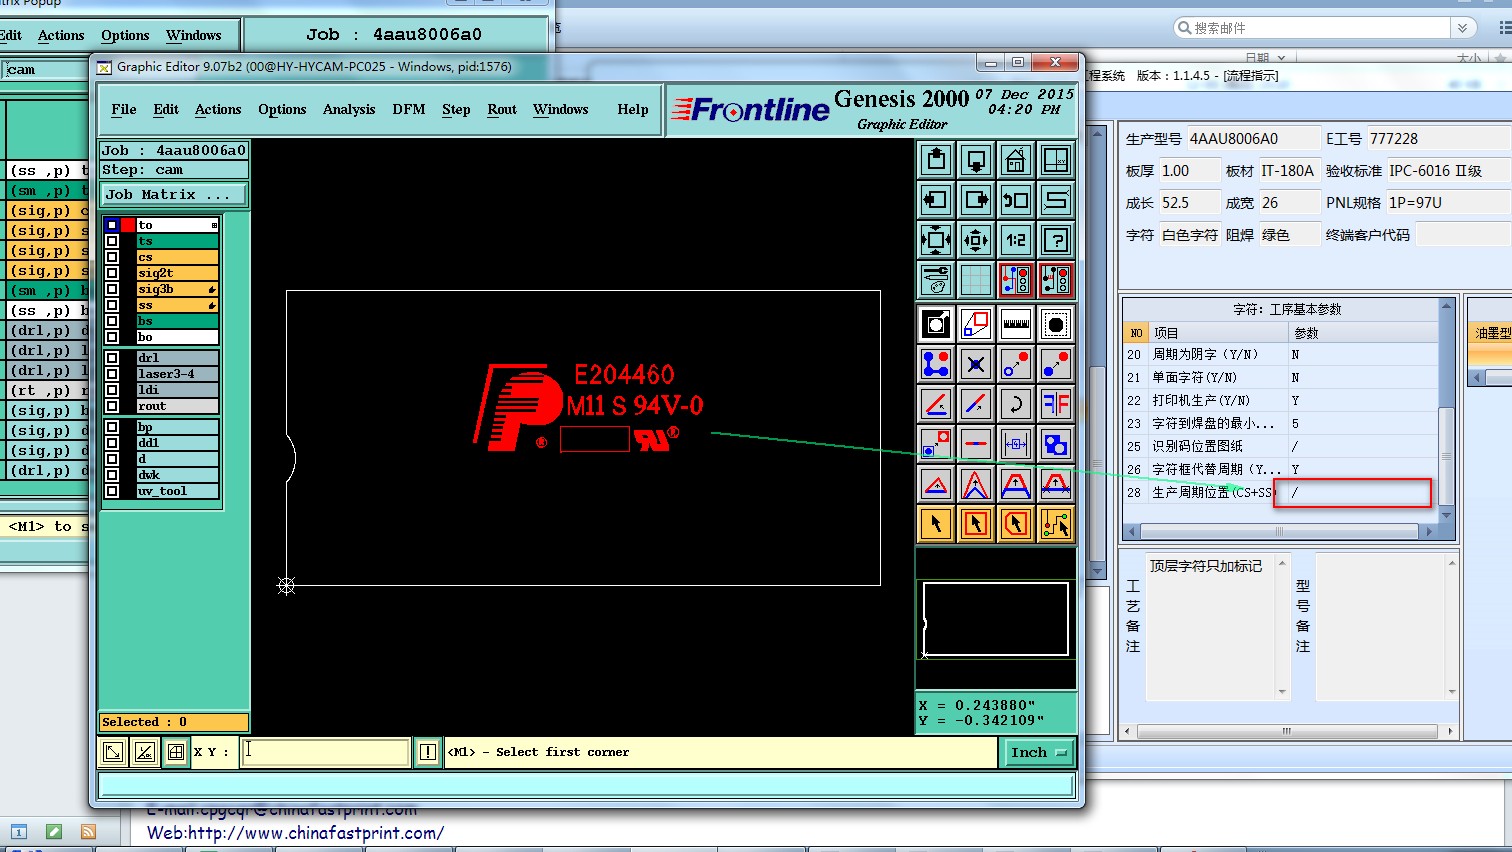Select the dwk layer name
The image size is (1512, 852).
177,475
